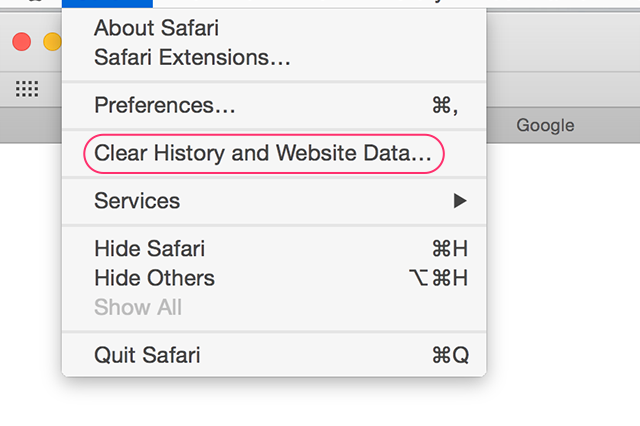Click the highlighted Safari menu title
The image size is (640, 426).
[x=107, y=4]
